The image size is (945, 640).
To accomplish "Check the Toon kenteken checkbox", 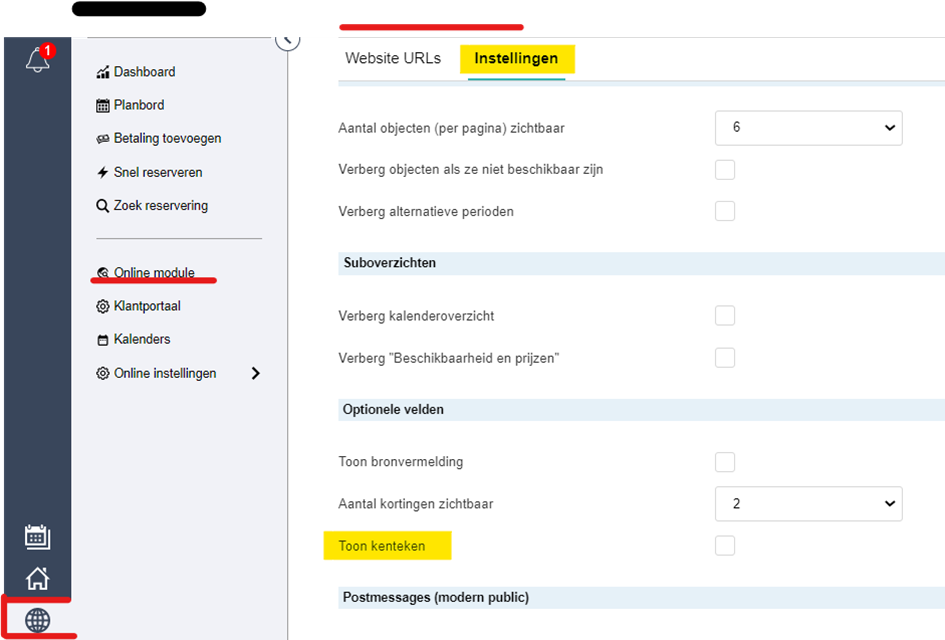I will pyautogui.click(x=724, y=545).
